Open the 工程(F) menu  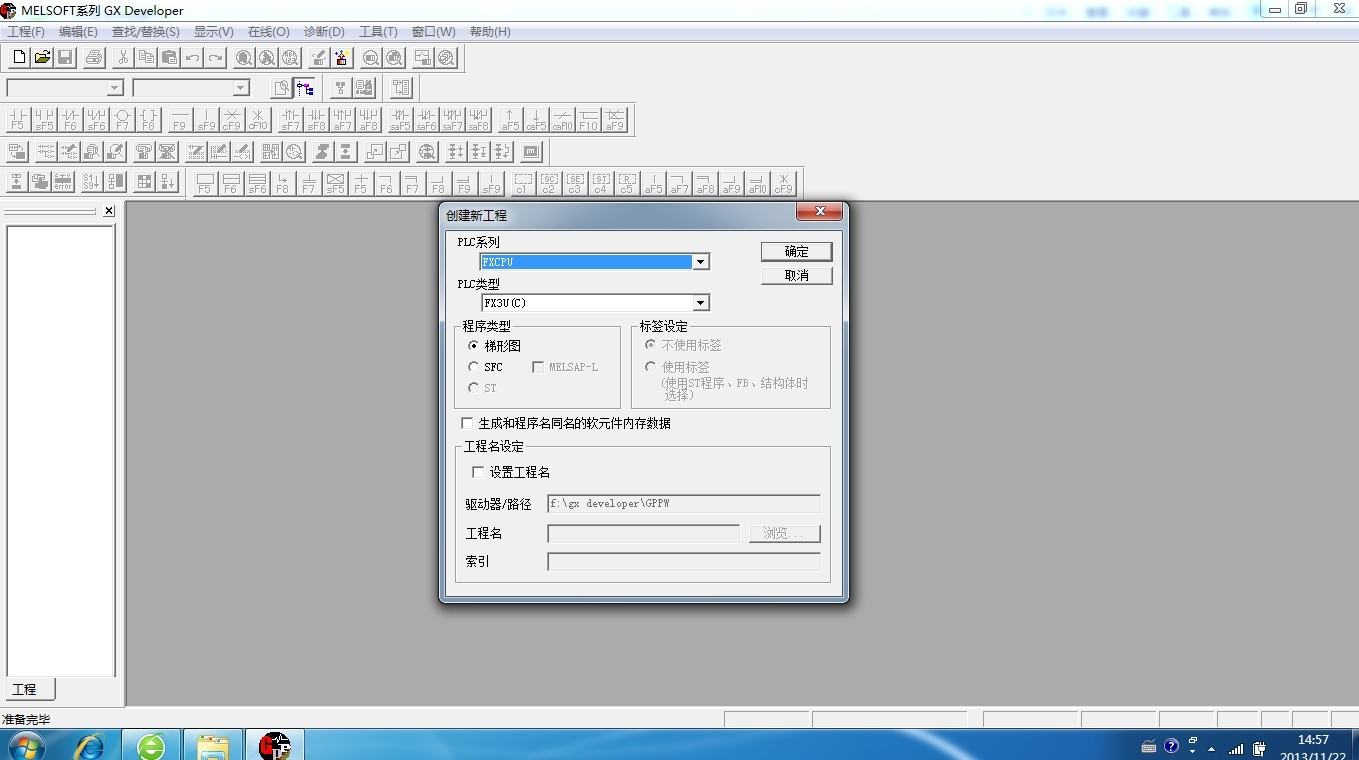(26, 32)
